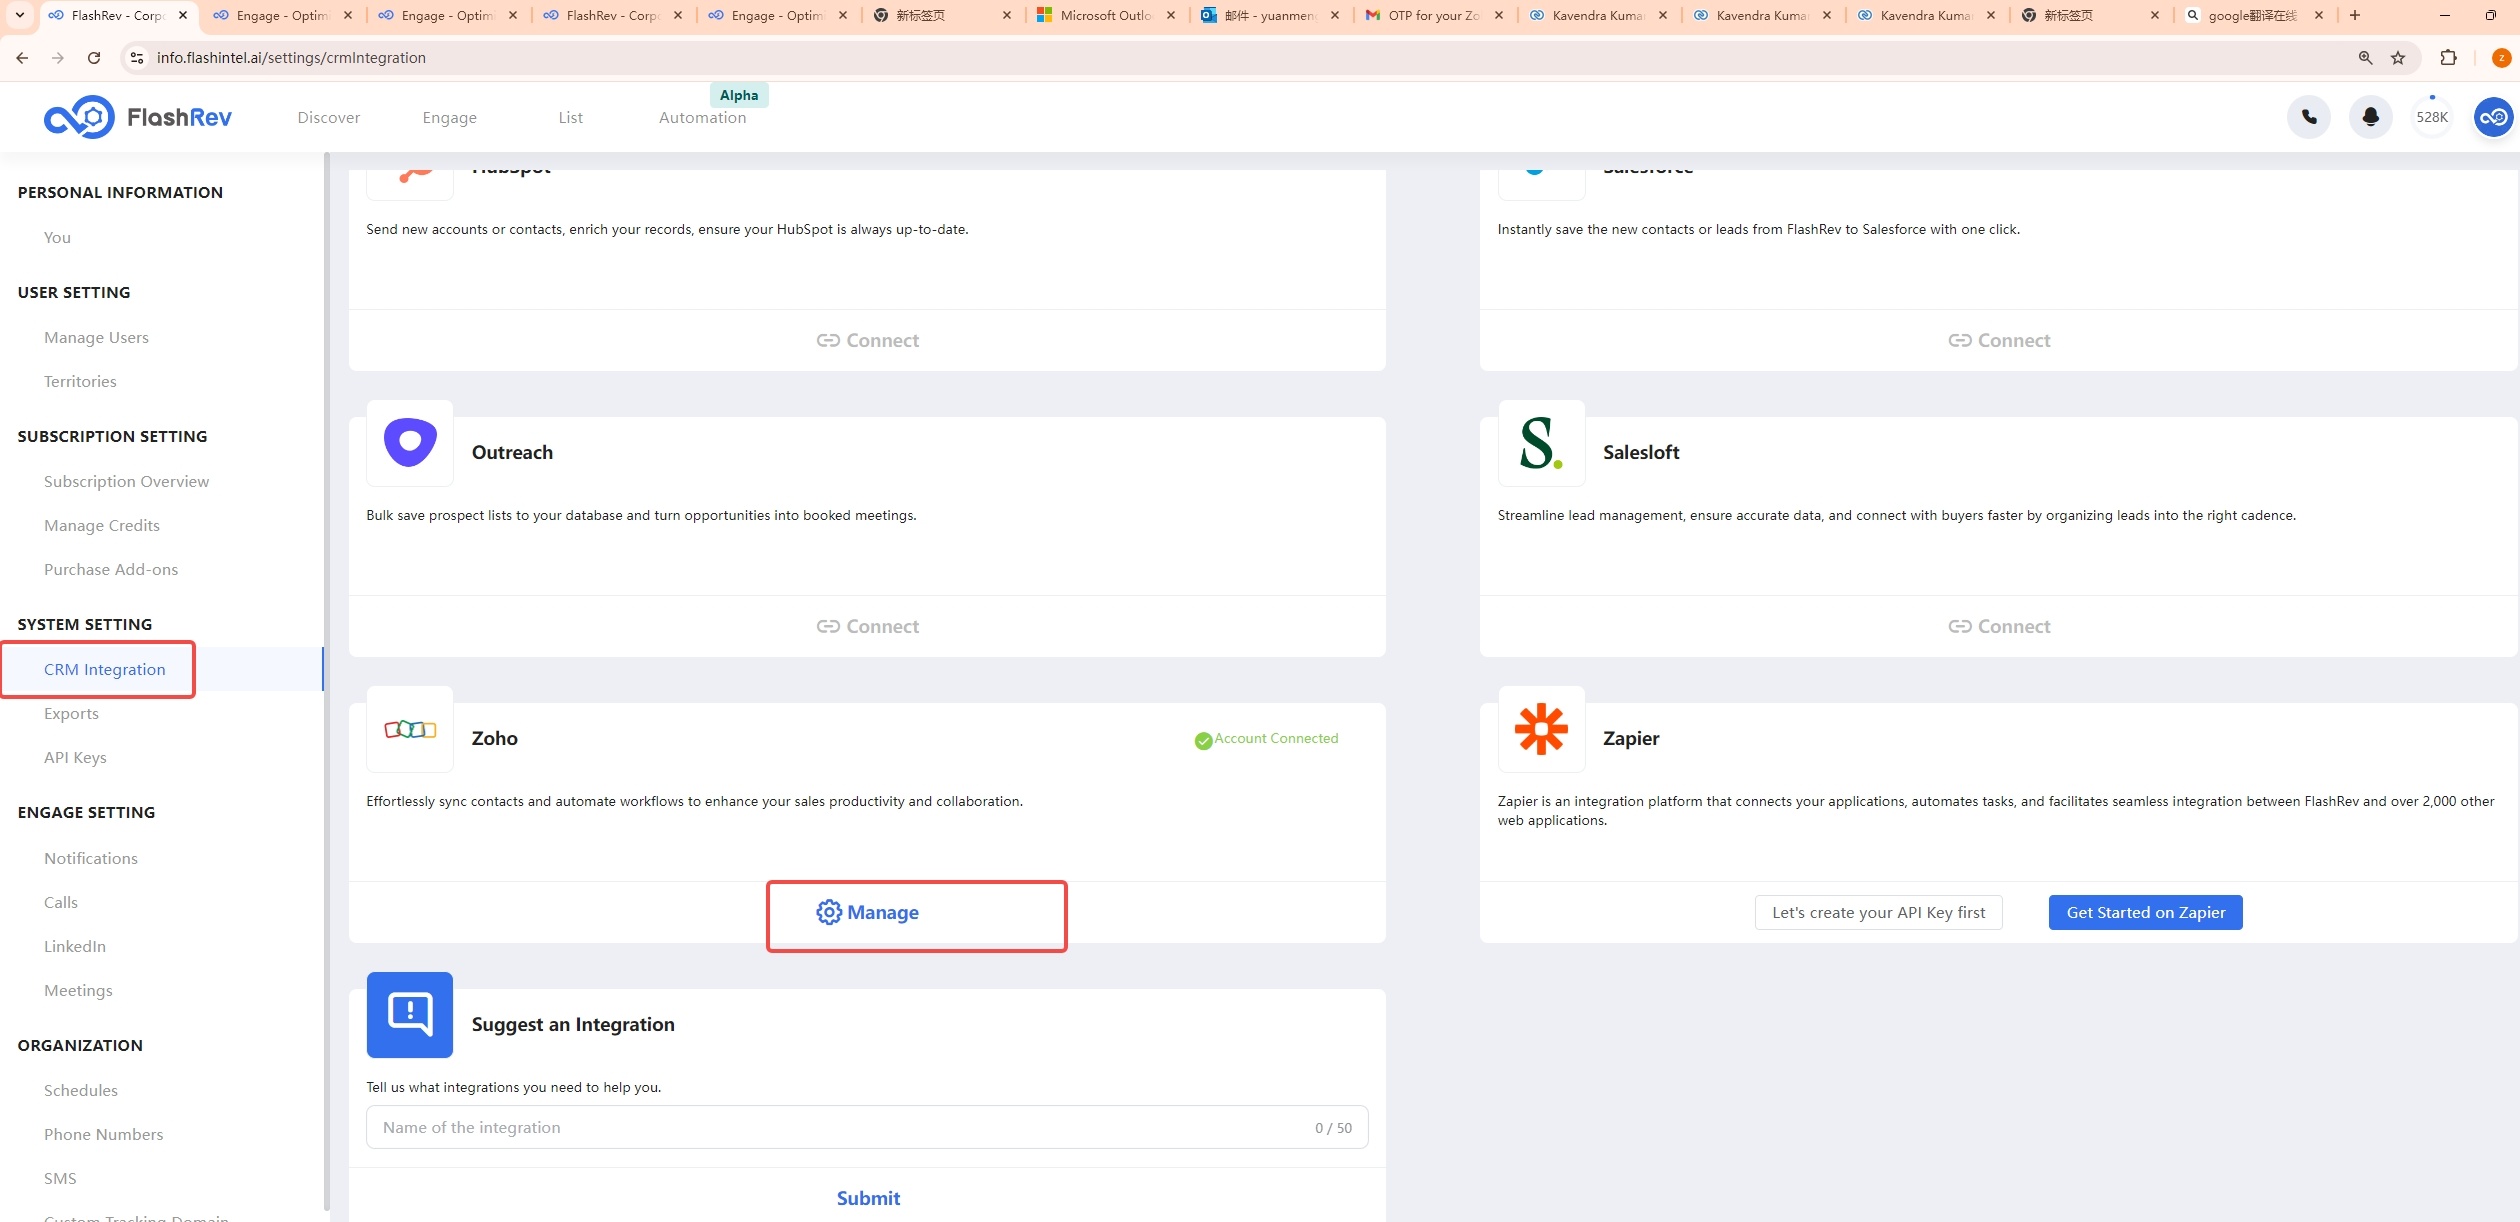This screenshot has height=1222, width=2520.
Task: Click the Suggest an Integration icon
Action: 410,1015
